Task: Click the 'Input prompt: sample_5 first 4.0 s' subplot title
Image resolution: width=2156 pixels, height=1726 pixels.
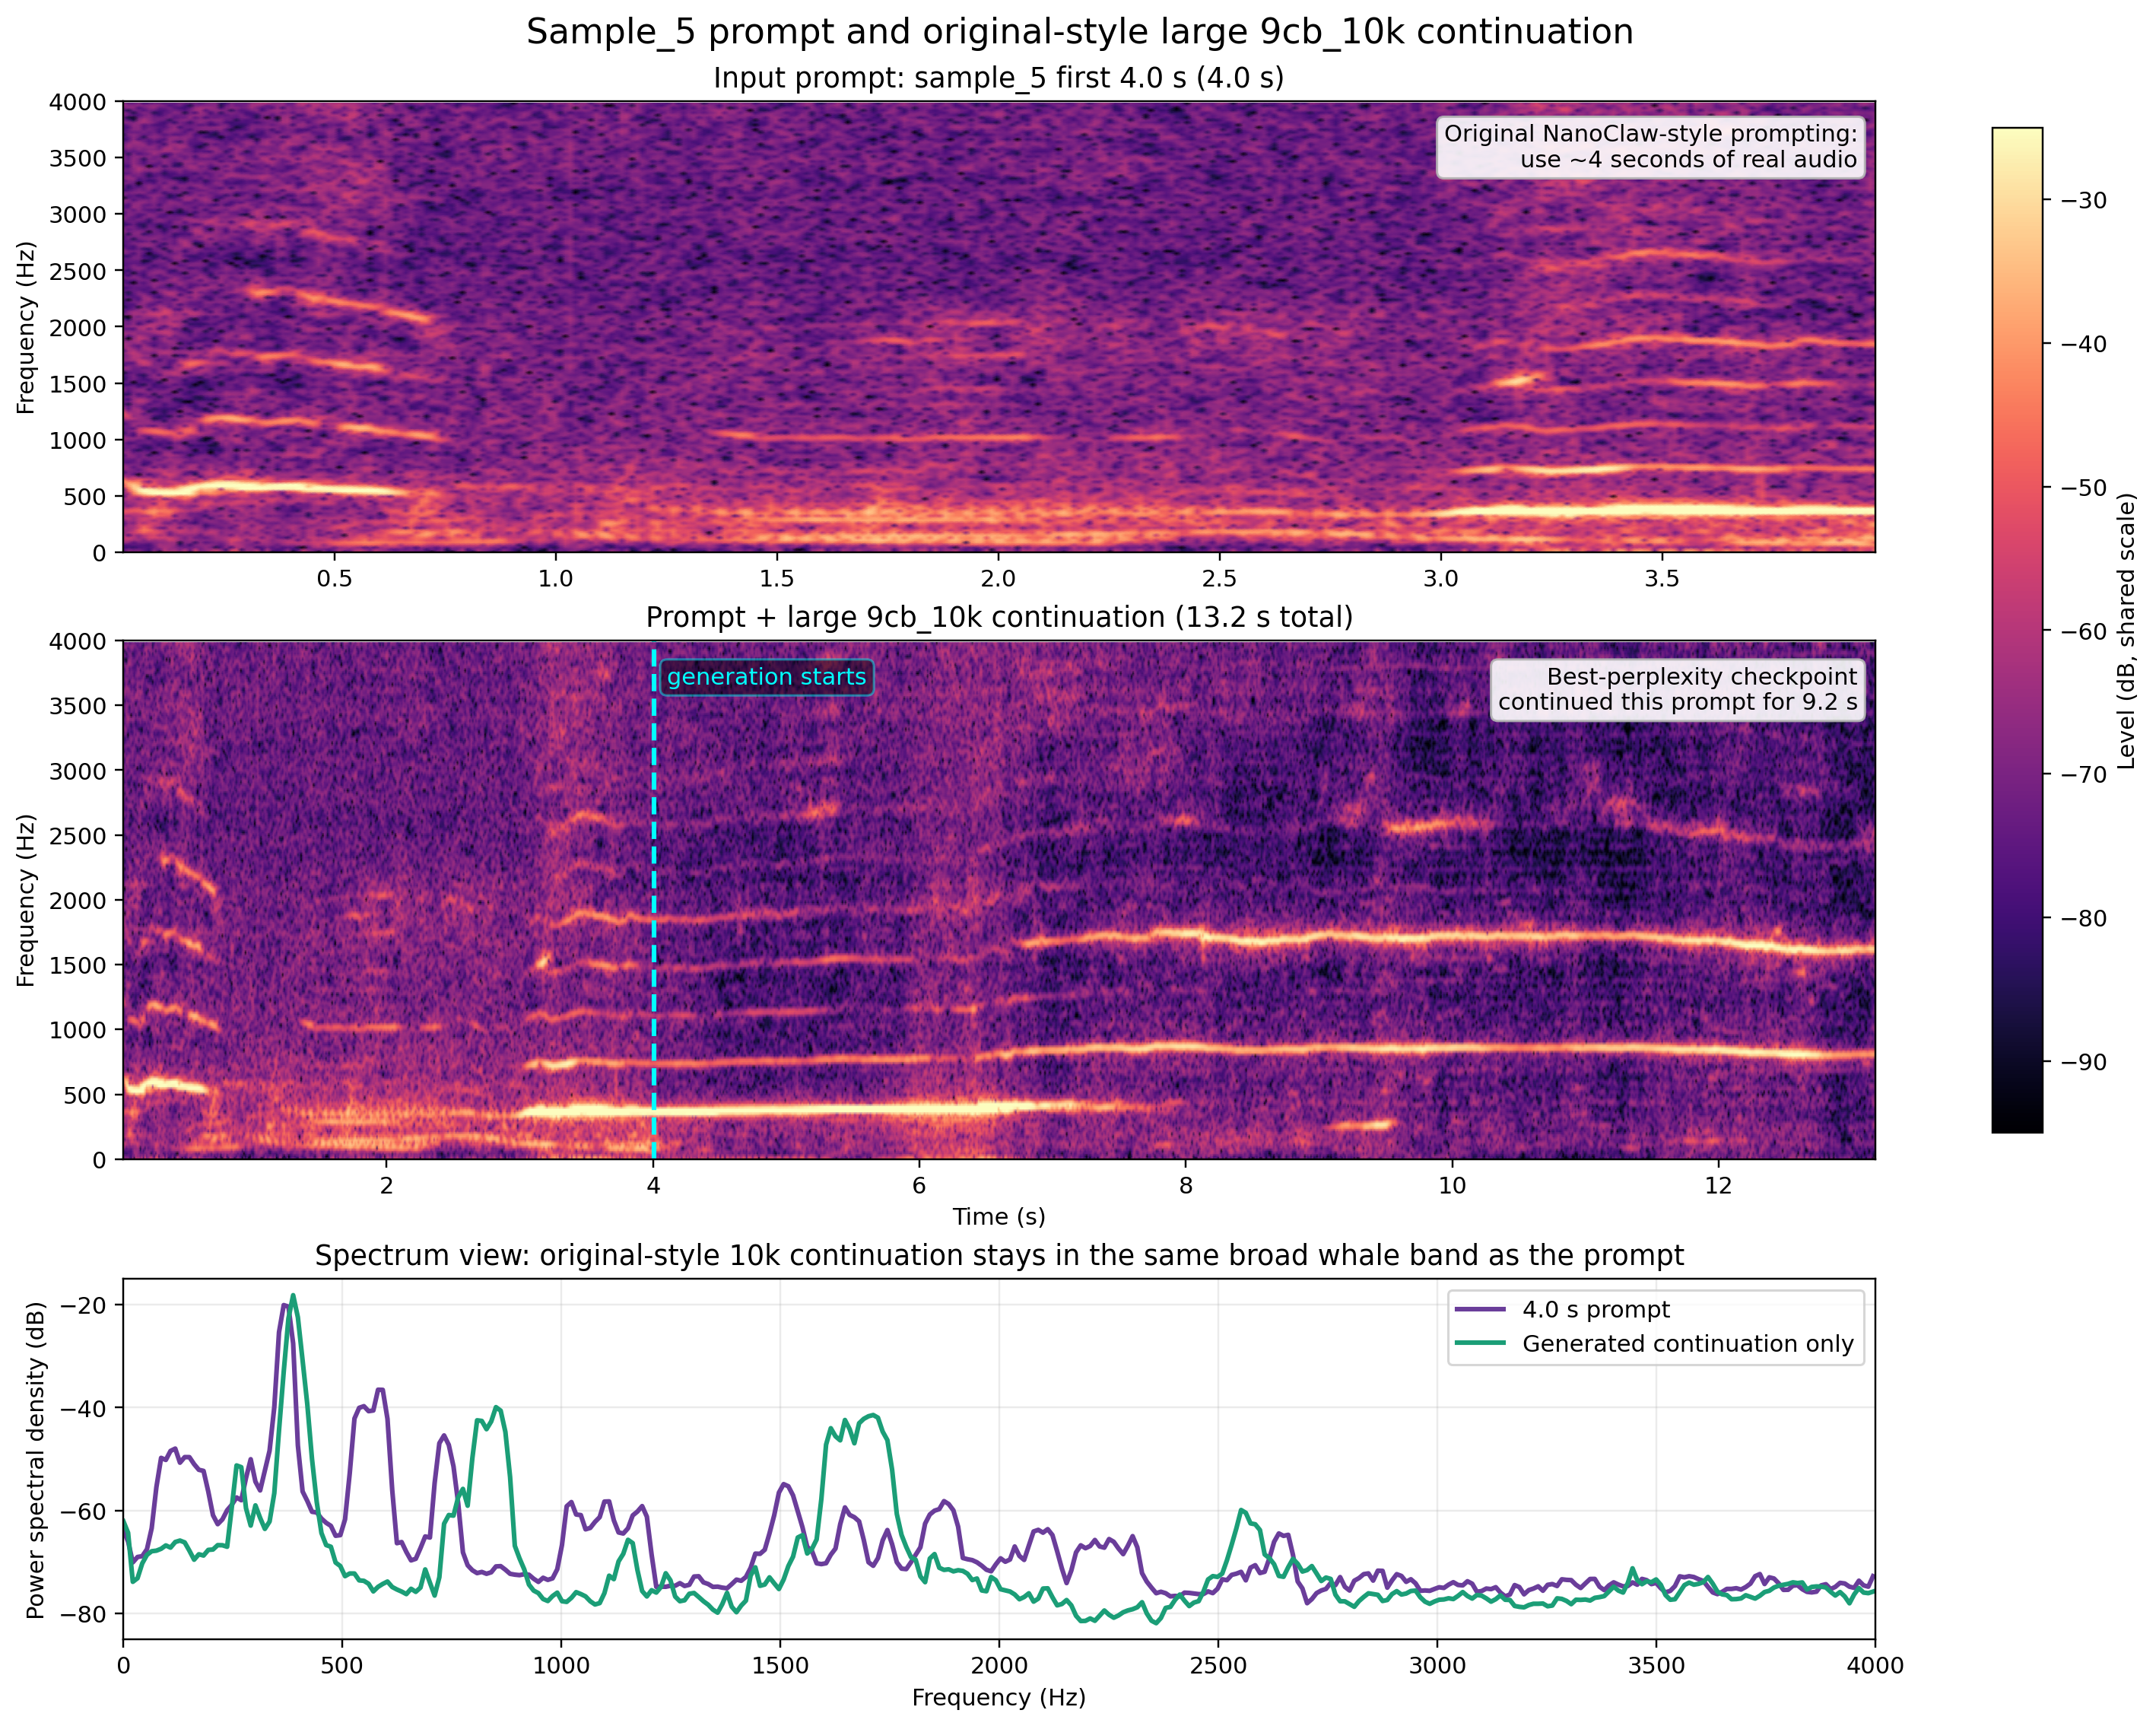Action: (998, 78)
